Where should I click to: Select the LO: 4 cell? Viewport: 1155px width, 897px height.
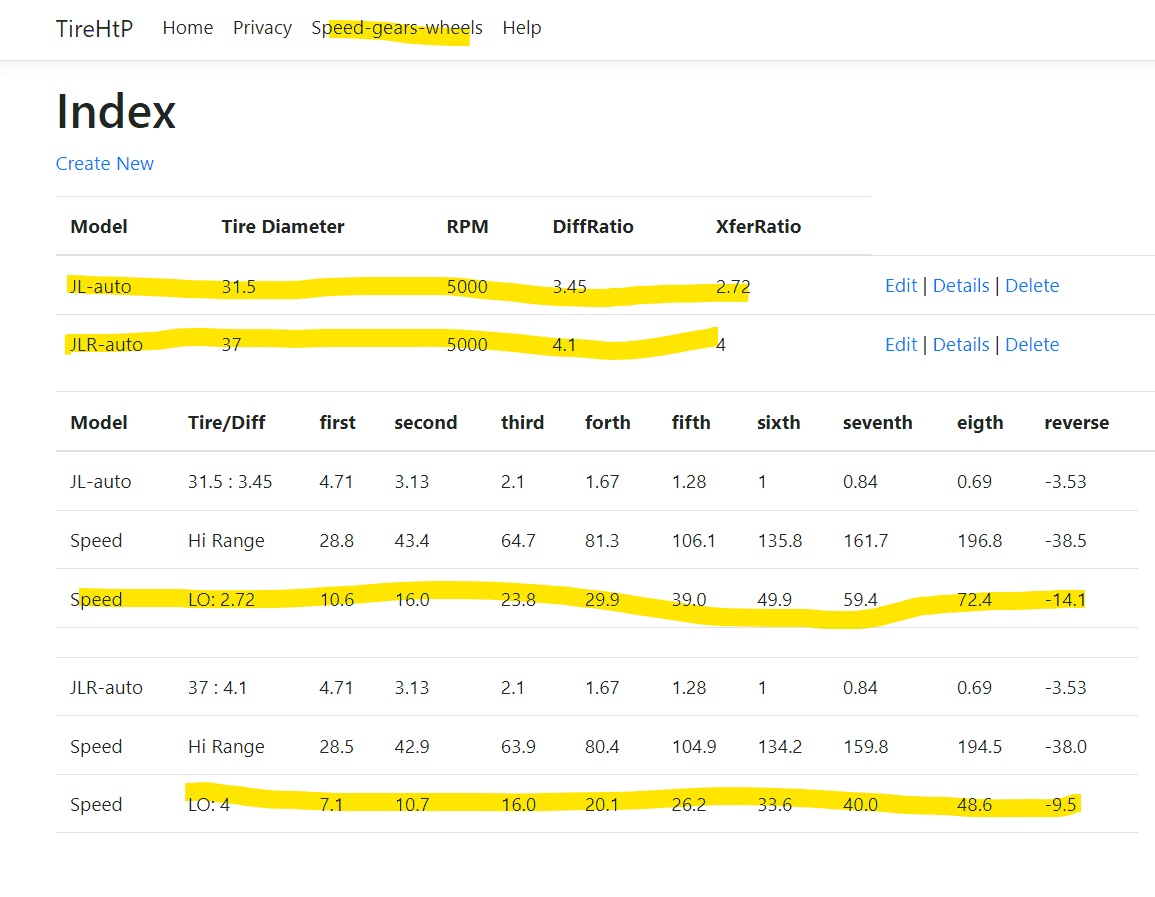(208, 805)
